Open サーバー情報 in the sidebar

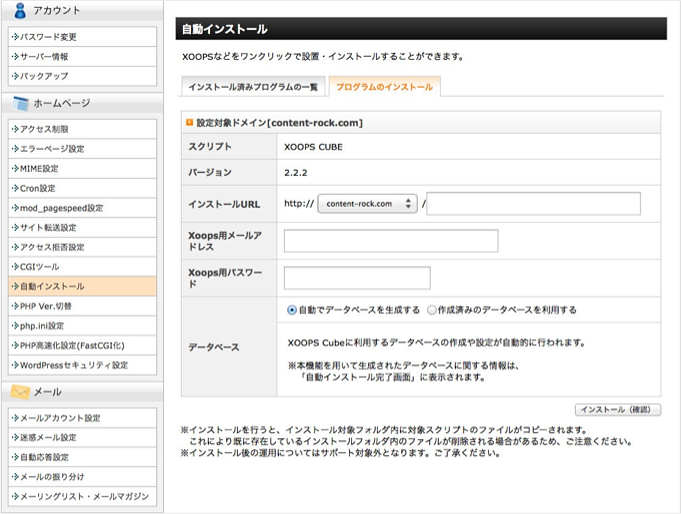click(x=83, y=56)
